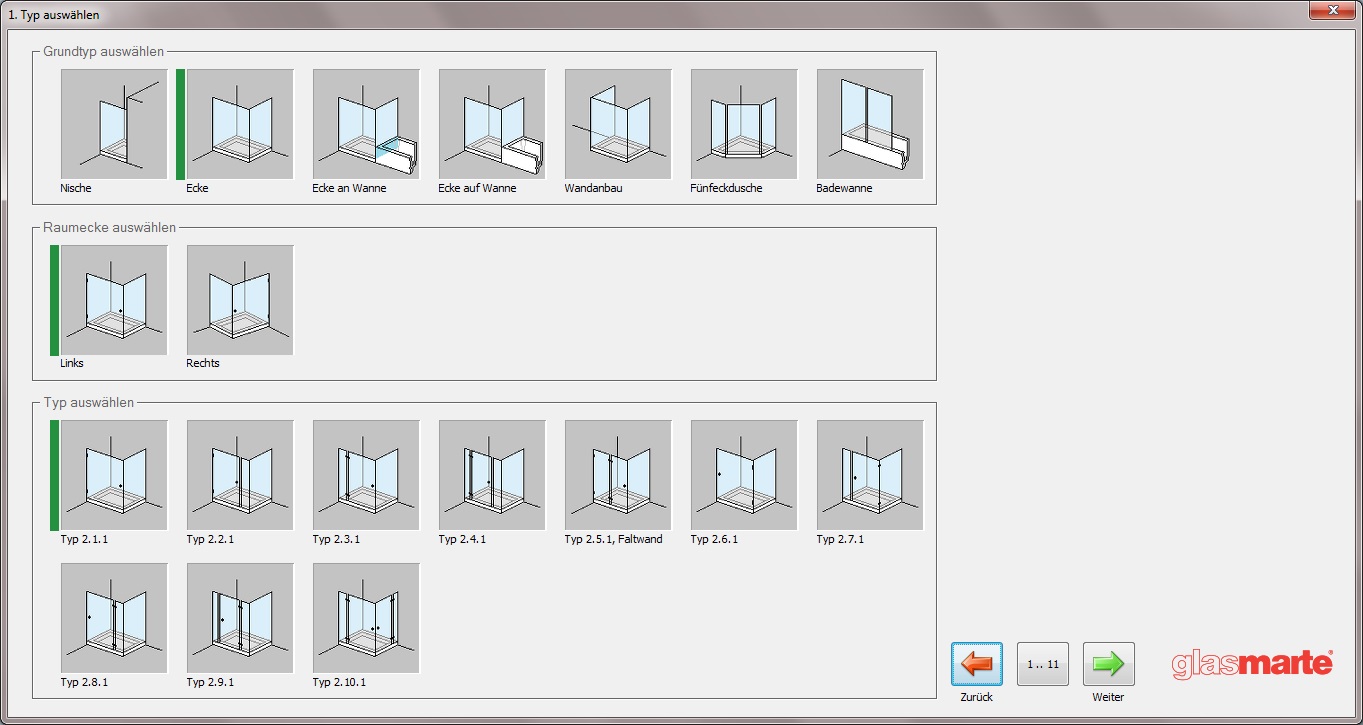
Task: Select the Wandanbau base type
Action: pyautogui.click(x=618, y=124)
